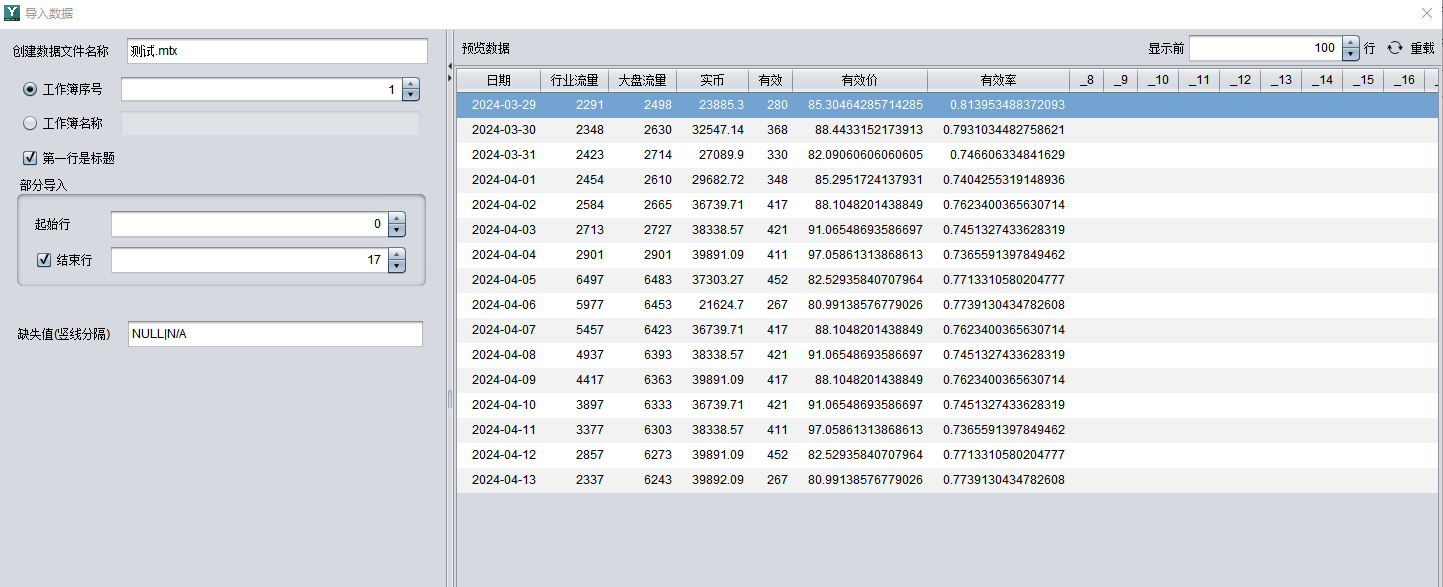
Task: Increase 显示前 row count with up arrow
Action: coord(1351,43)
